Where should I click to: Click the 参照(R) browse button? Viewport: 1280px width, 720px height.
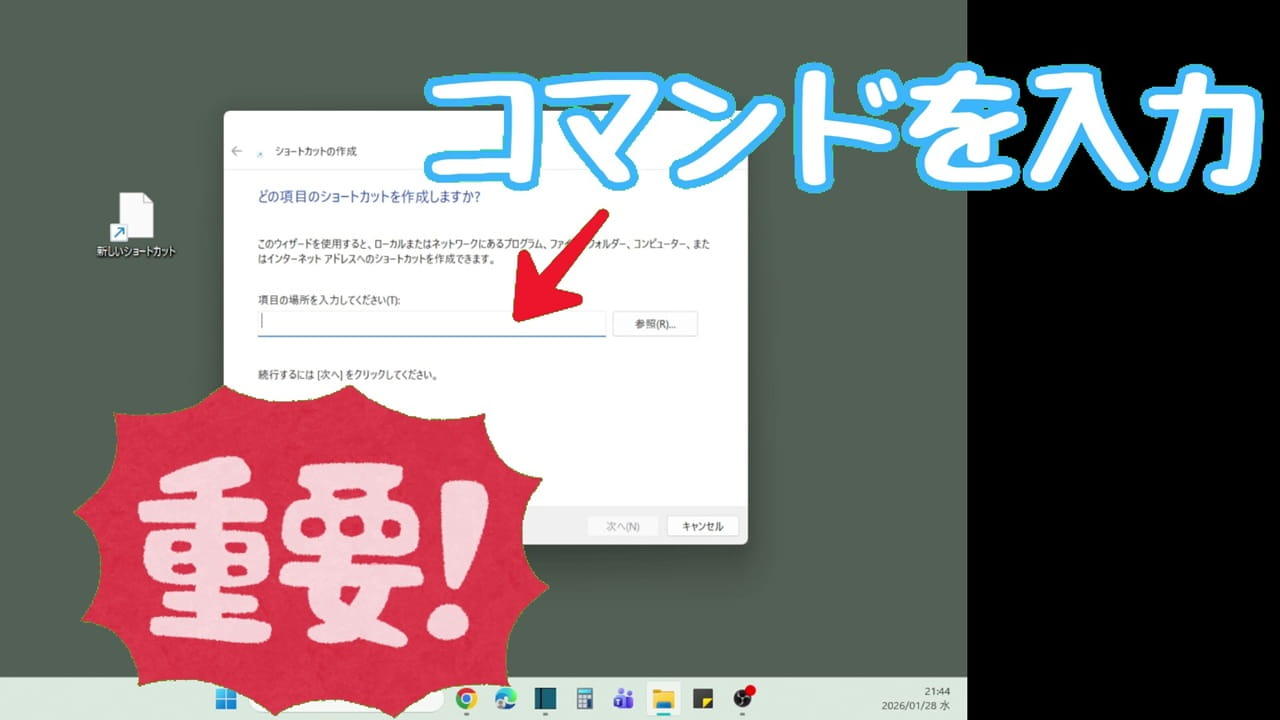(657, 323)
